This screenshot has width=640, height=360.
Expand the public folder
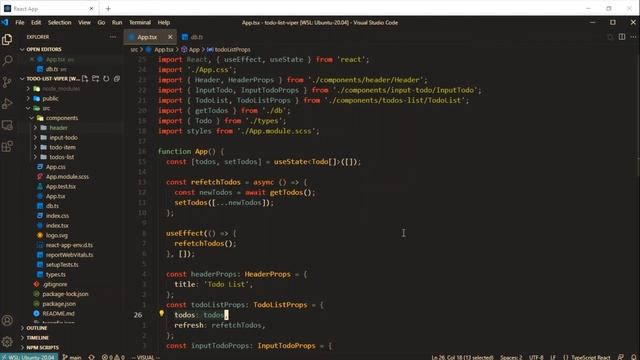(50, 98)
